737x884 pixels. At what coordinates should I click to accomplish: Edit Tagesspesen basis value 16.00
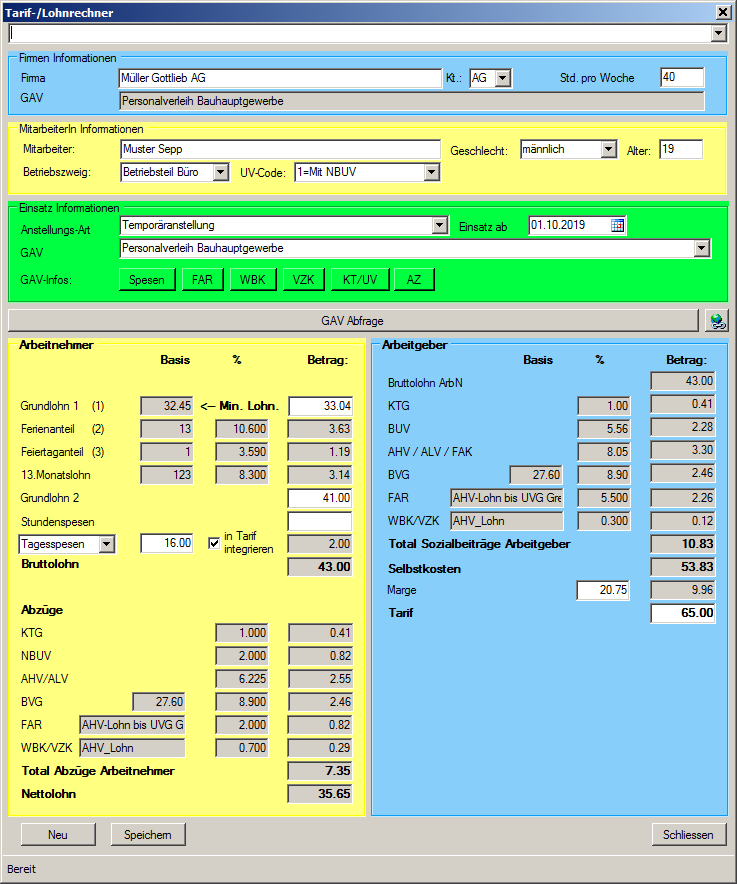[x=167, y=543]
